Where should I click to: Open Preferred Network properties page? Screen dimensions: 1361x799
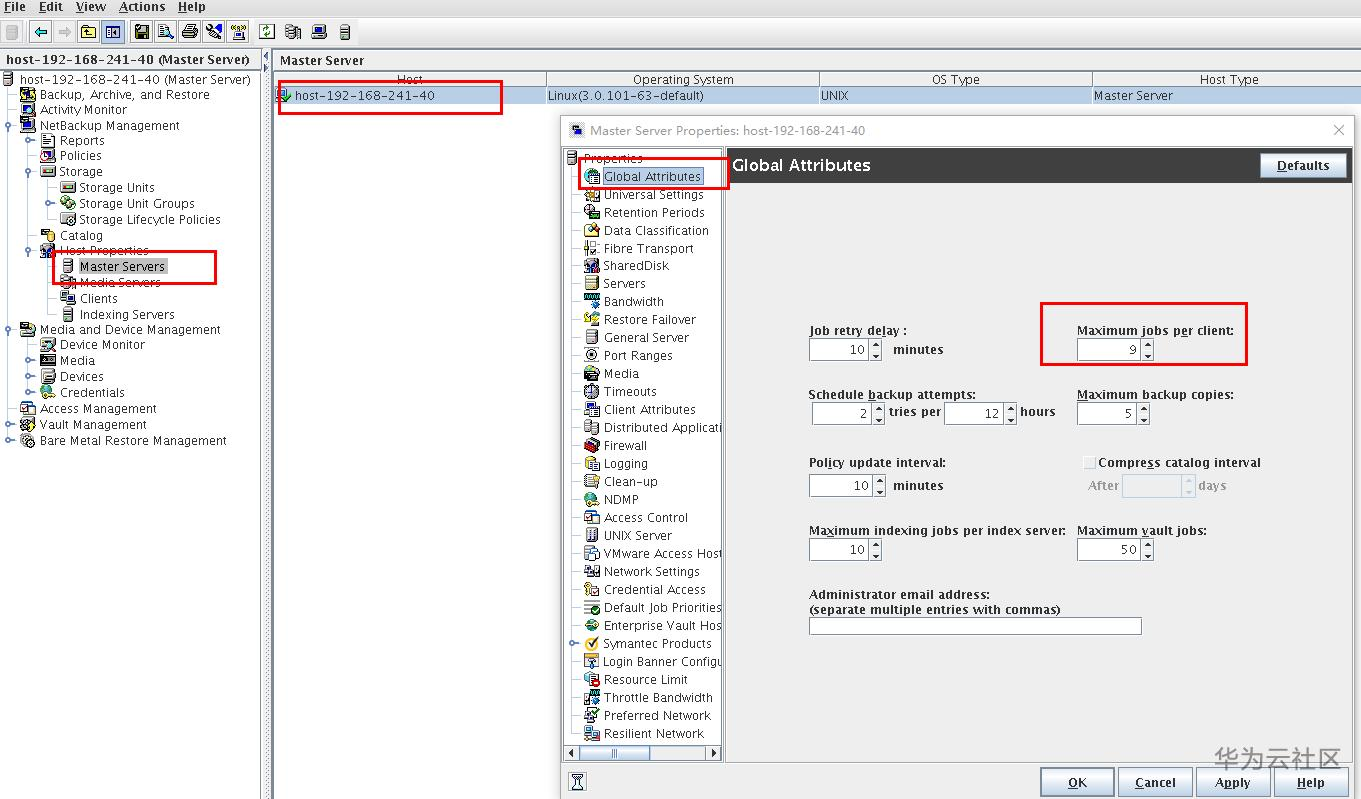pos(657,716)
